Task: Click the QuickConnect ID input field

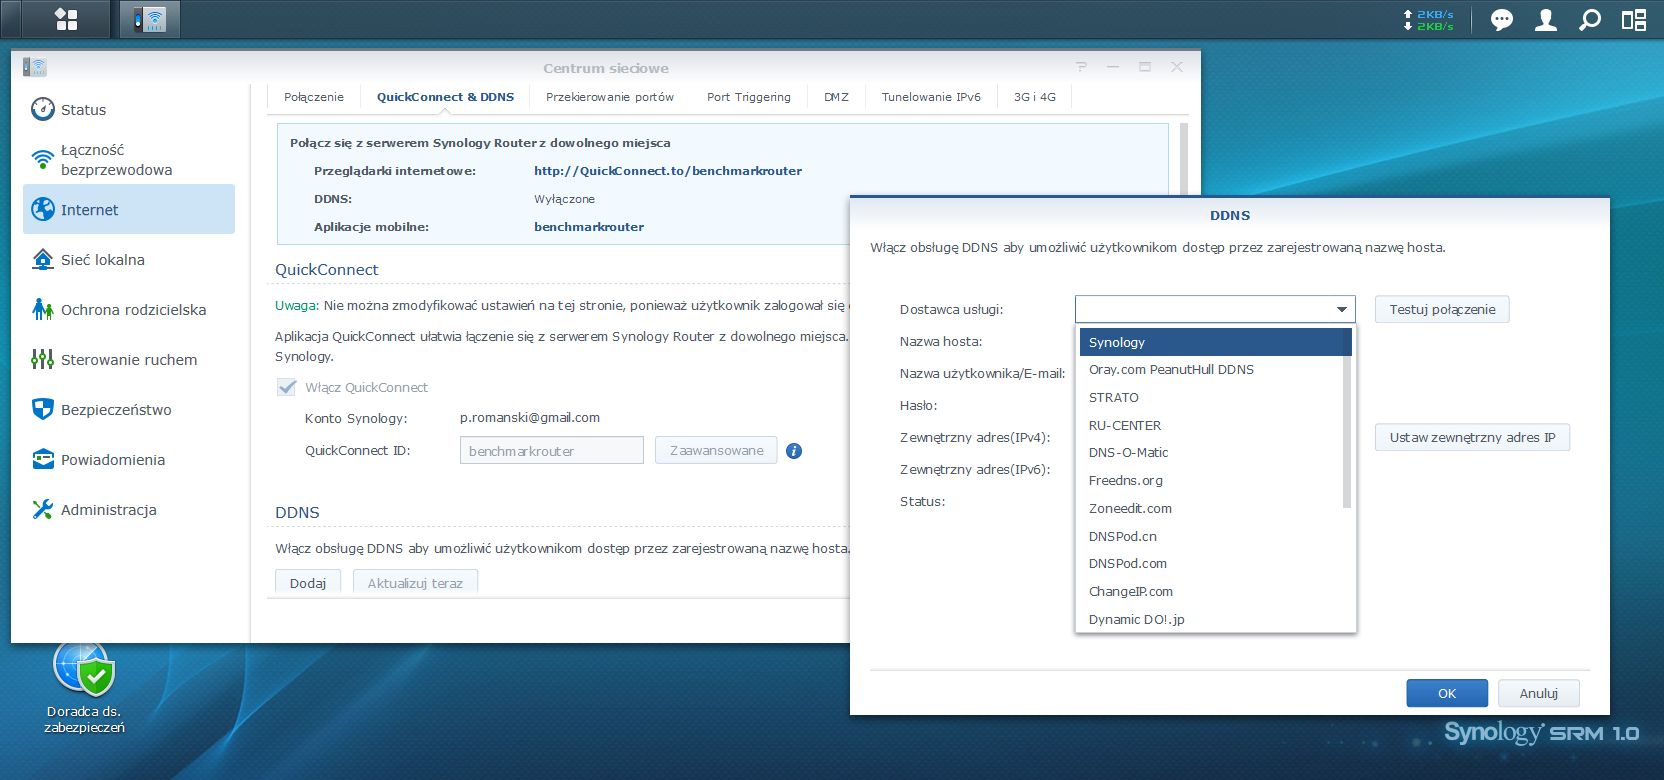Action: coord(552,450)
